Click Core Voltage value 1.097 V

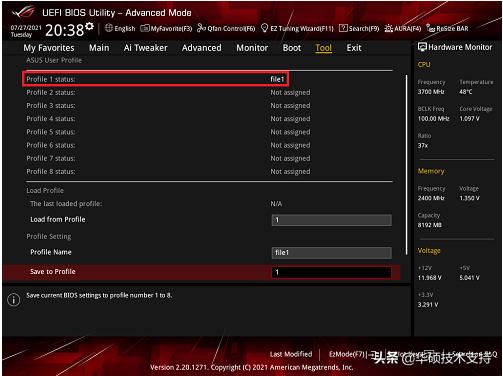469,119
